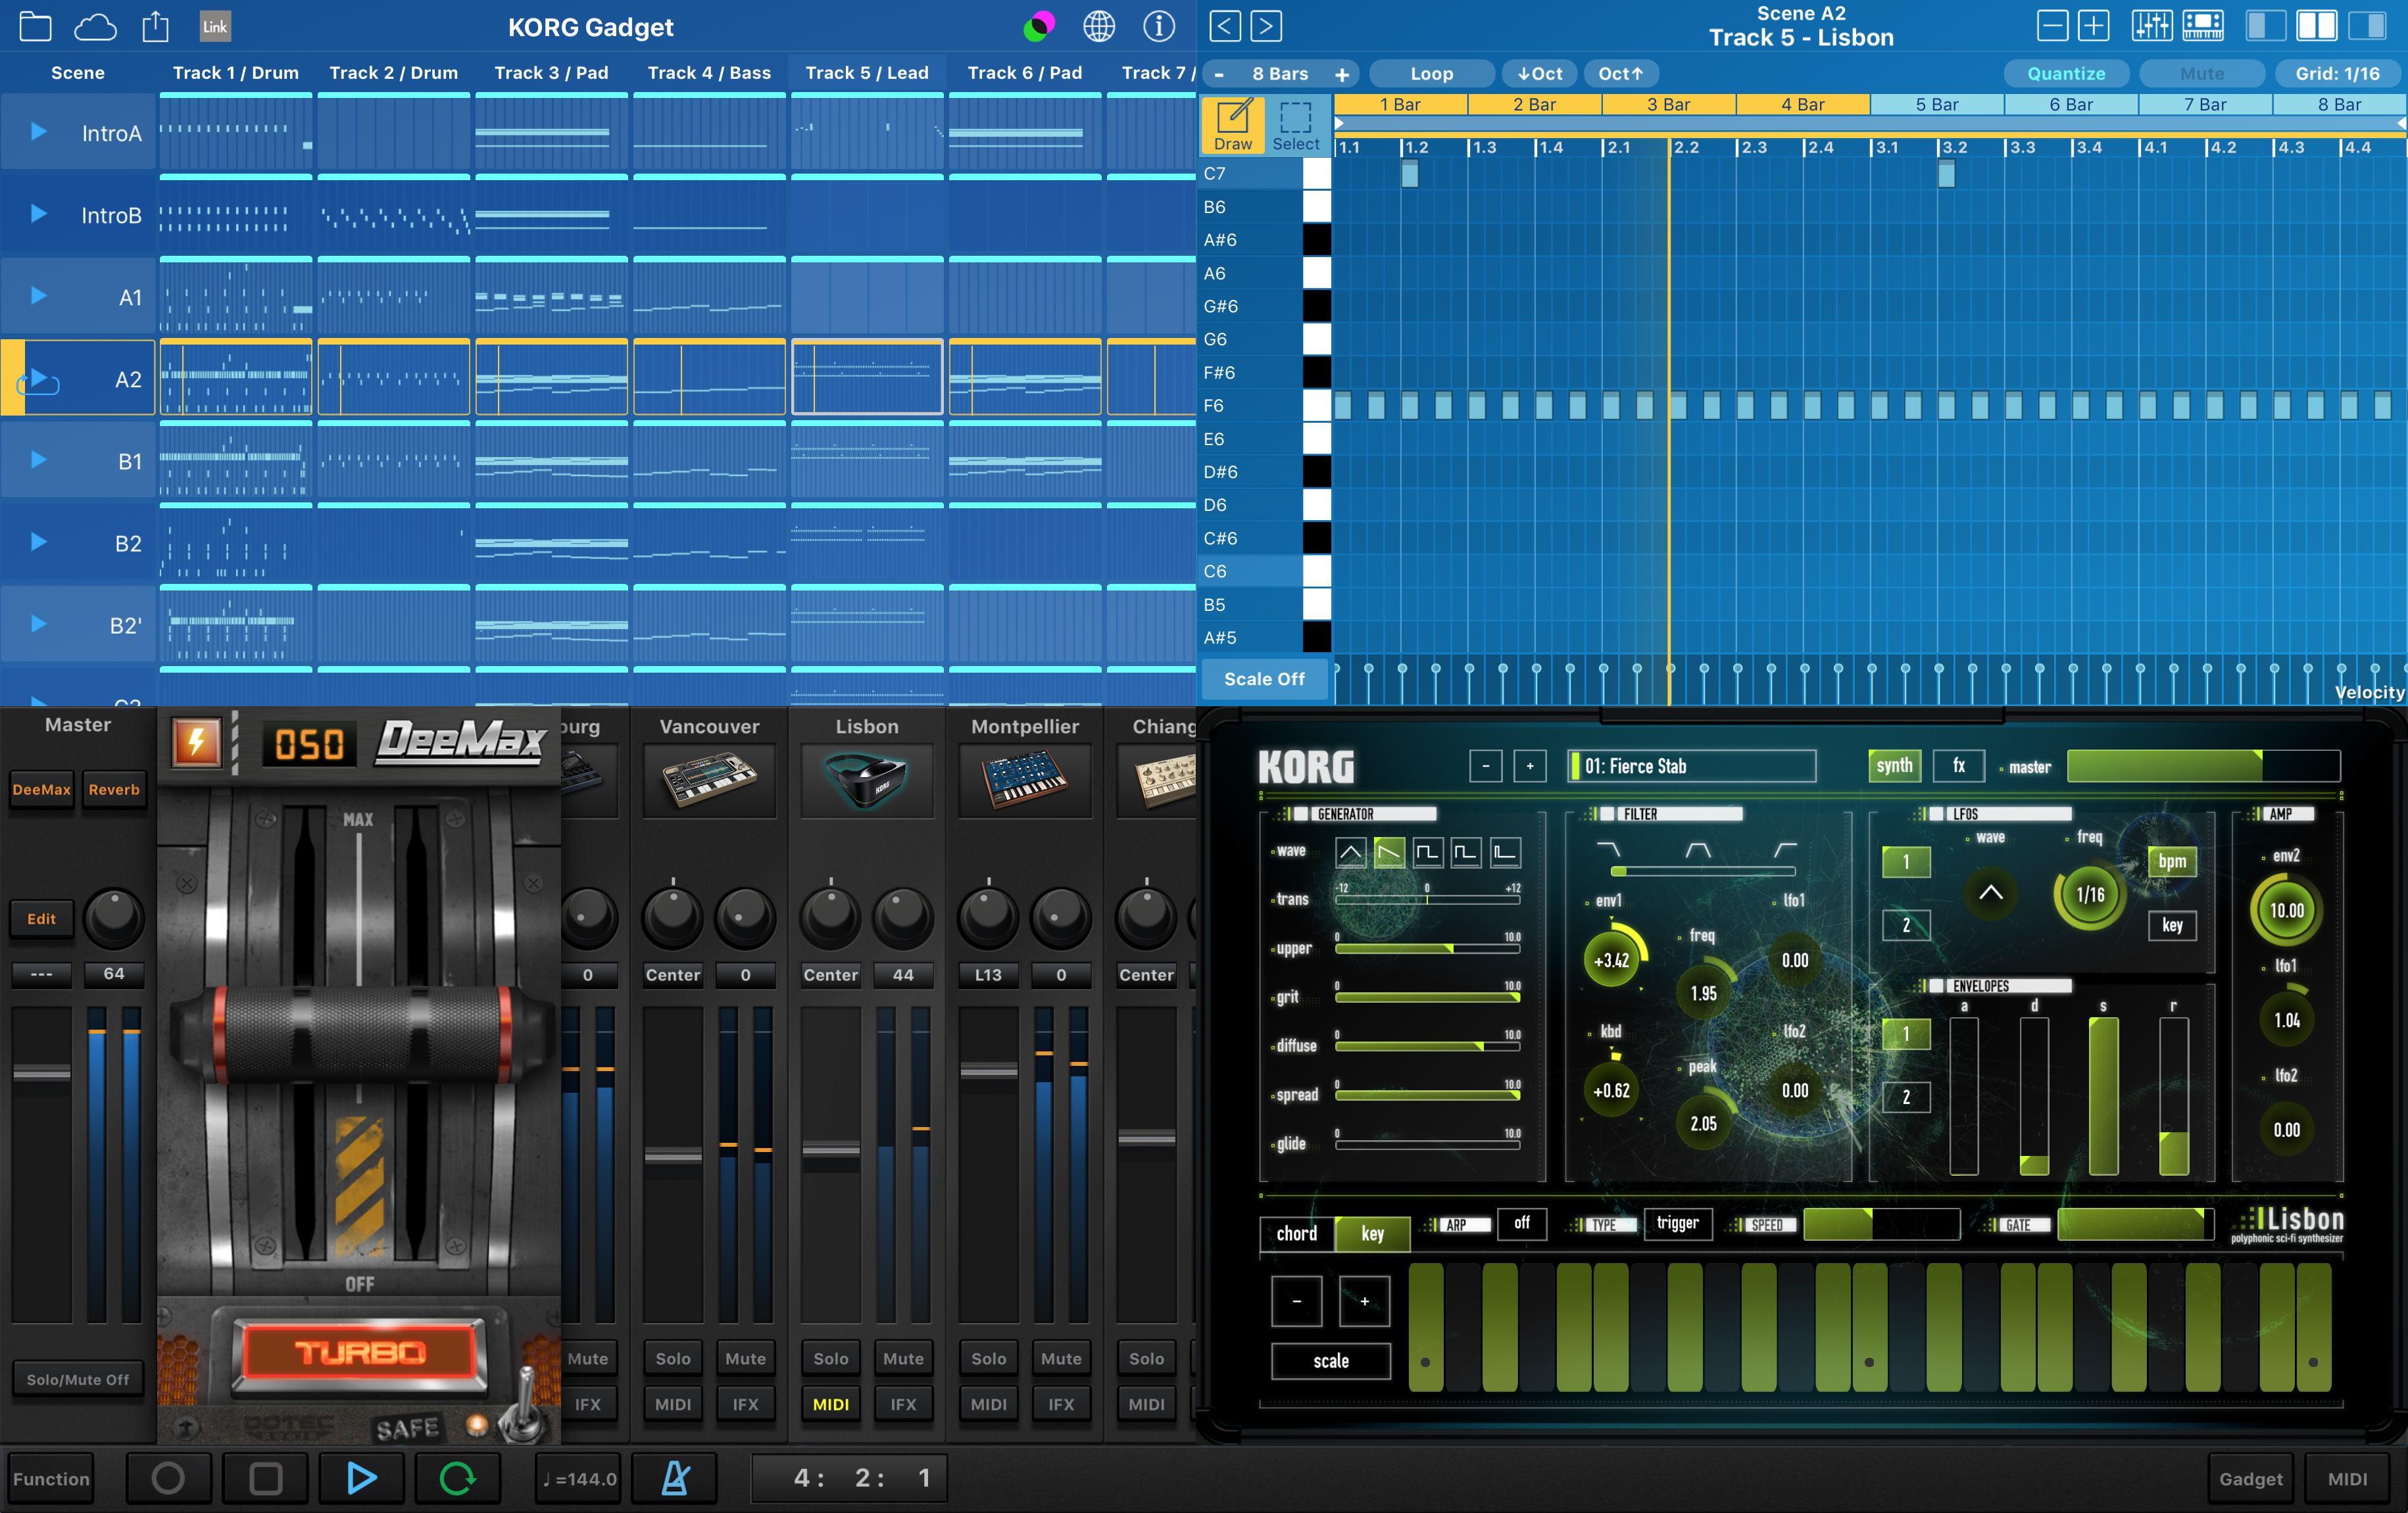Viewport: 2408px width, 1513px height.
Task: Open the tempo 144.0 setting
Action: tap(579, 1478)
